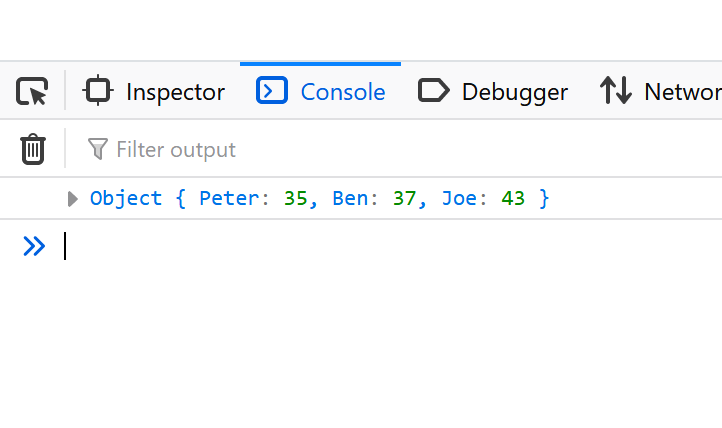Switch to the Console tab label
The image size is (722, 428).
point(343,92)
